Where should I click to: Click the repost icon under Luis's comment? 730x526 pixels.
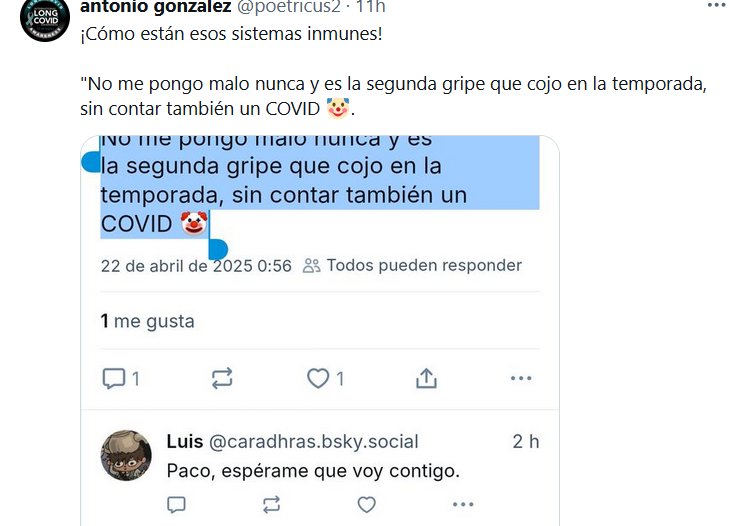271,504
